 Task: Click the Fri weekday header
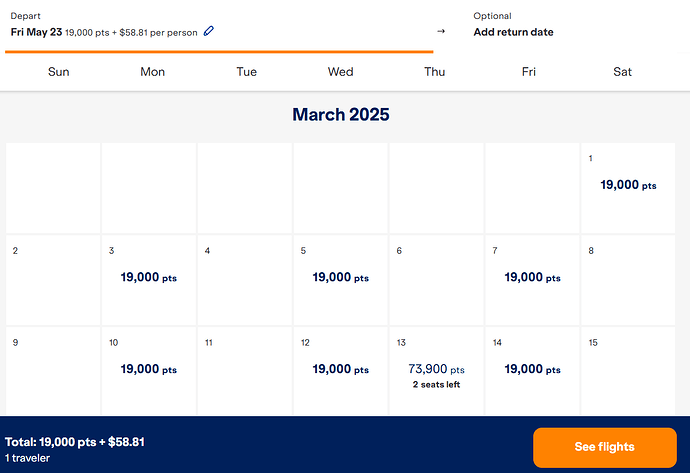(529, 72)
